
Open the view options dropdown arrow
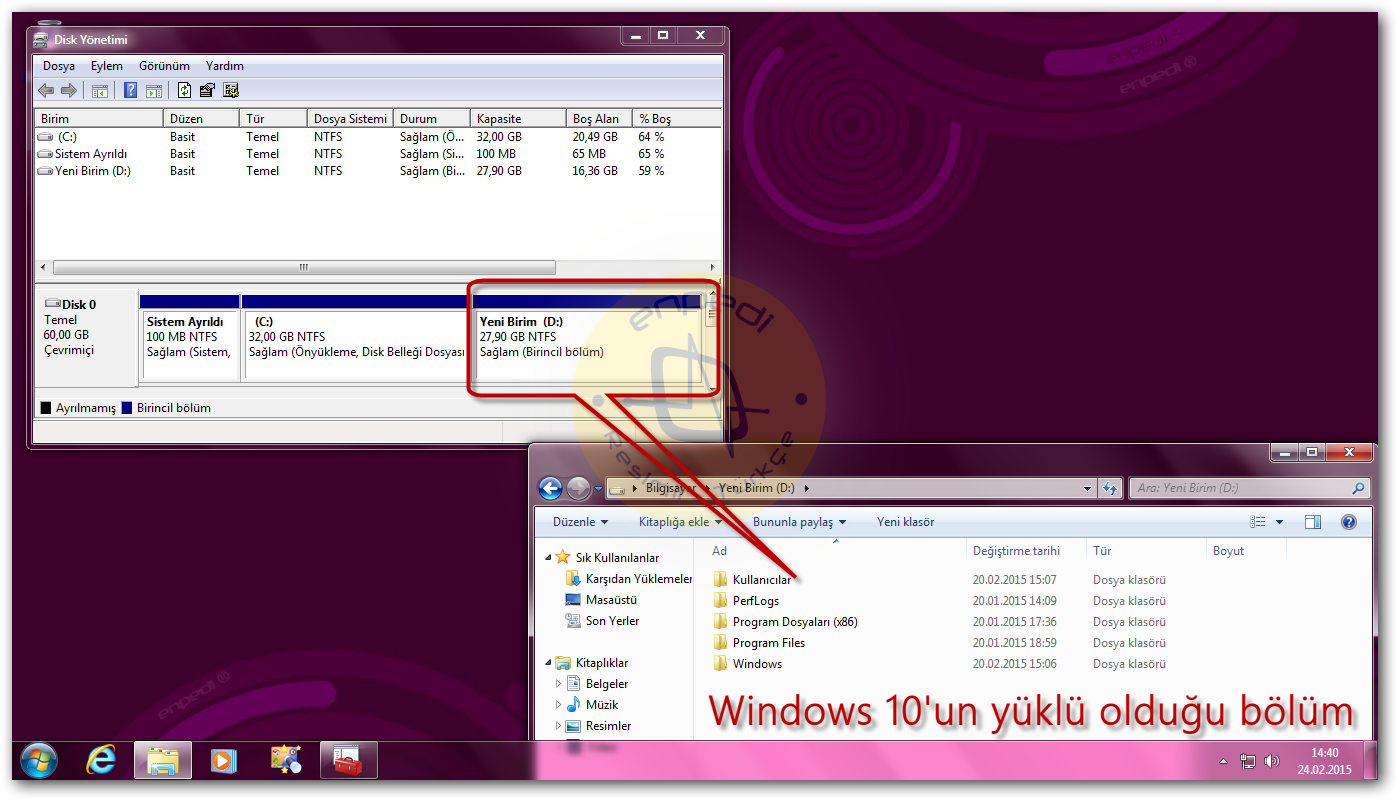coord(1279,522)
